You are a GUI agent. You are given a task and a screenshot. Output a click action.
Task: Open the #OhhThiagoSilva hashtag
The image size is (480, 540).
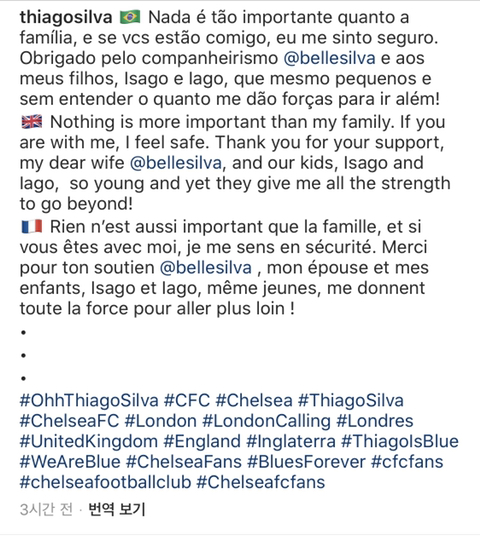(x=89, y=401)
